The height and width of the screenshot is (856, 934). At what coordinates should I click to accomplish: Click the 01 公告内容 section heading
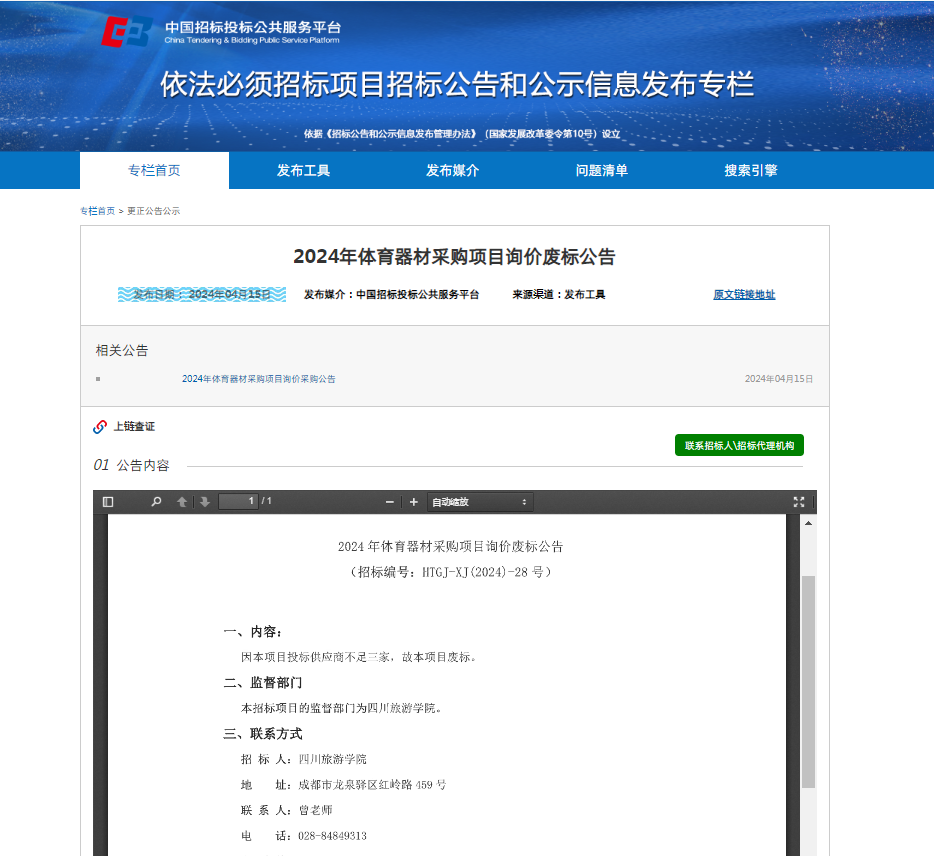pyautogui.click(x=132, y=465)
